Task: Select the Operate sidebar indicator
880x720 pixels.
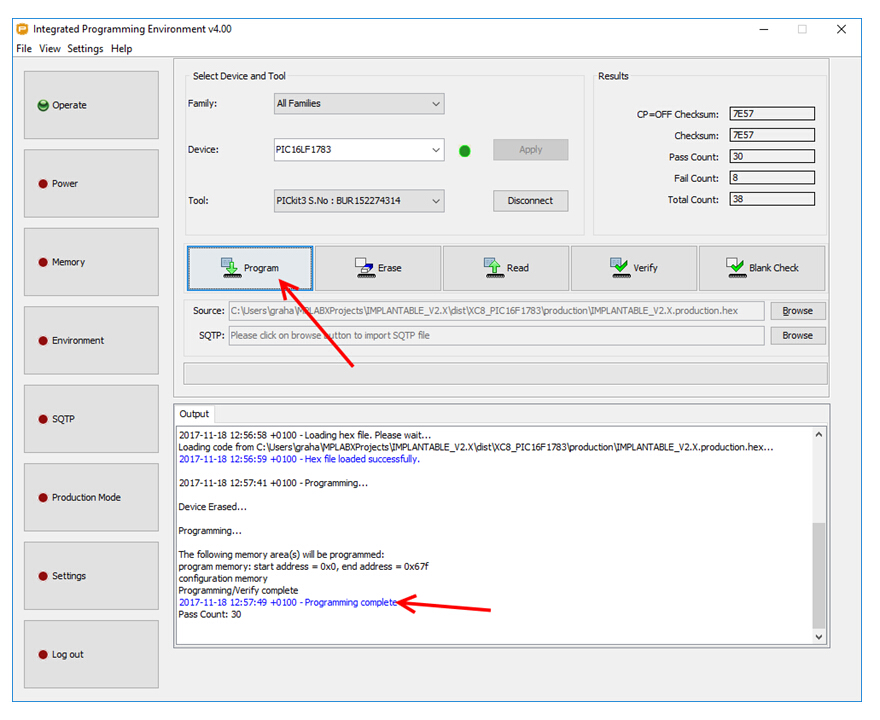Action: point(44,105)
